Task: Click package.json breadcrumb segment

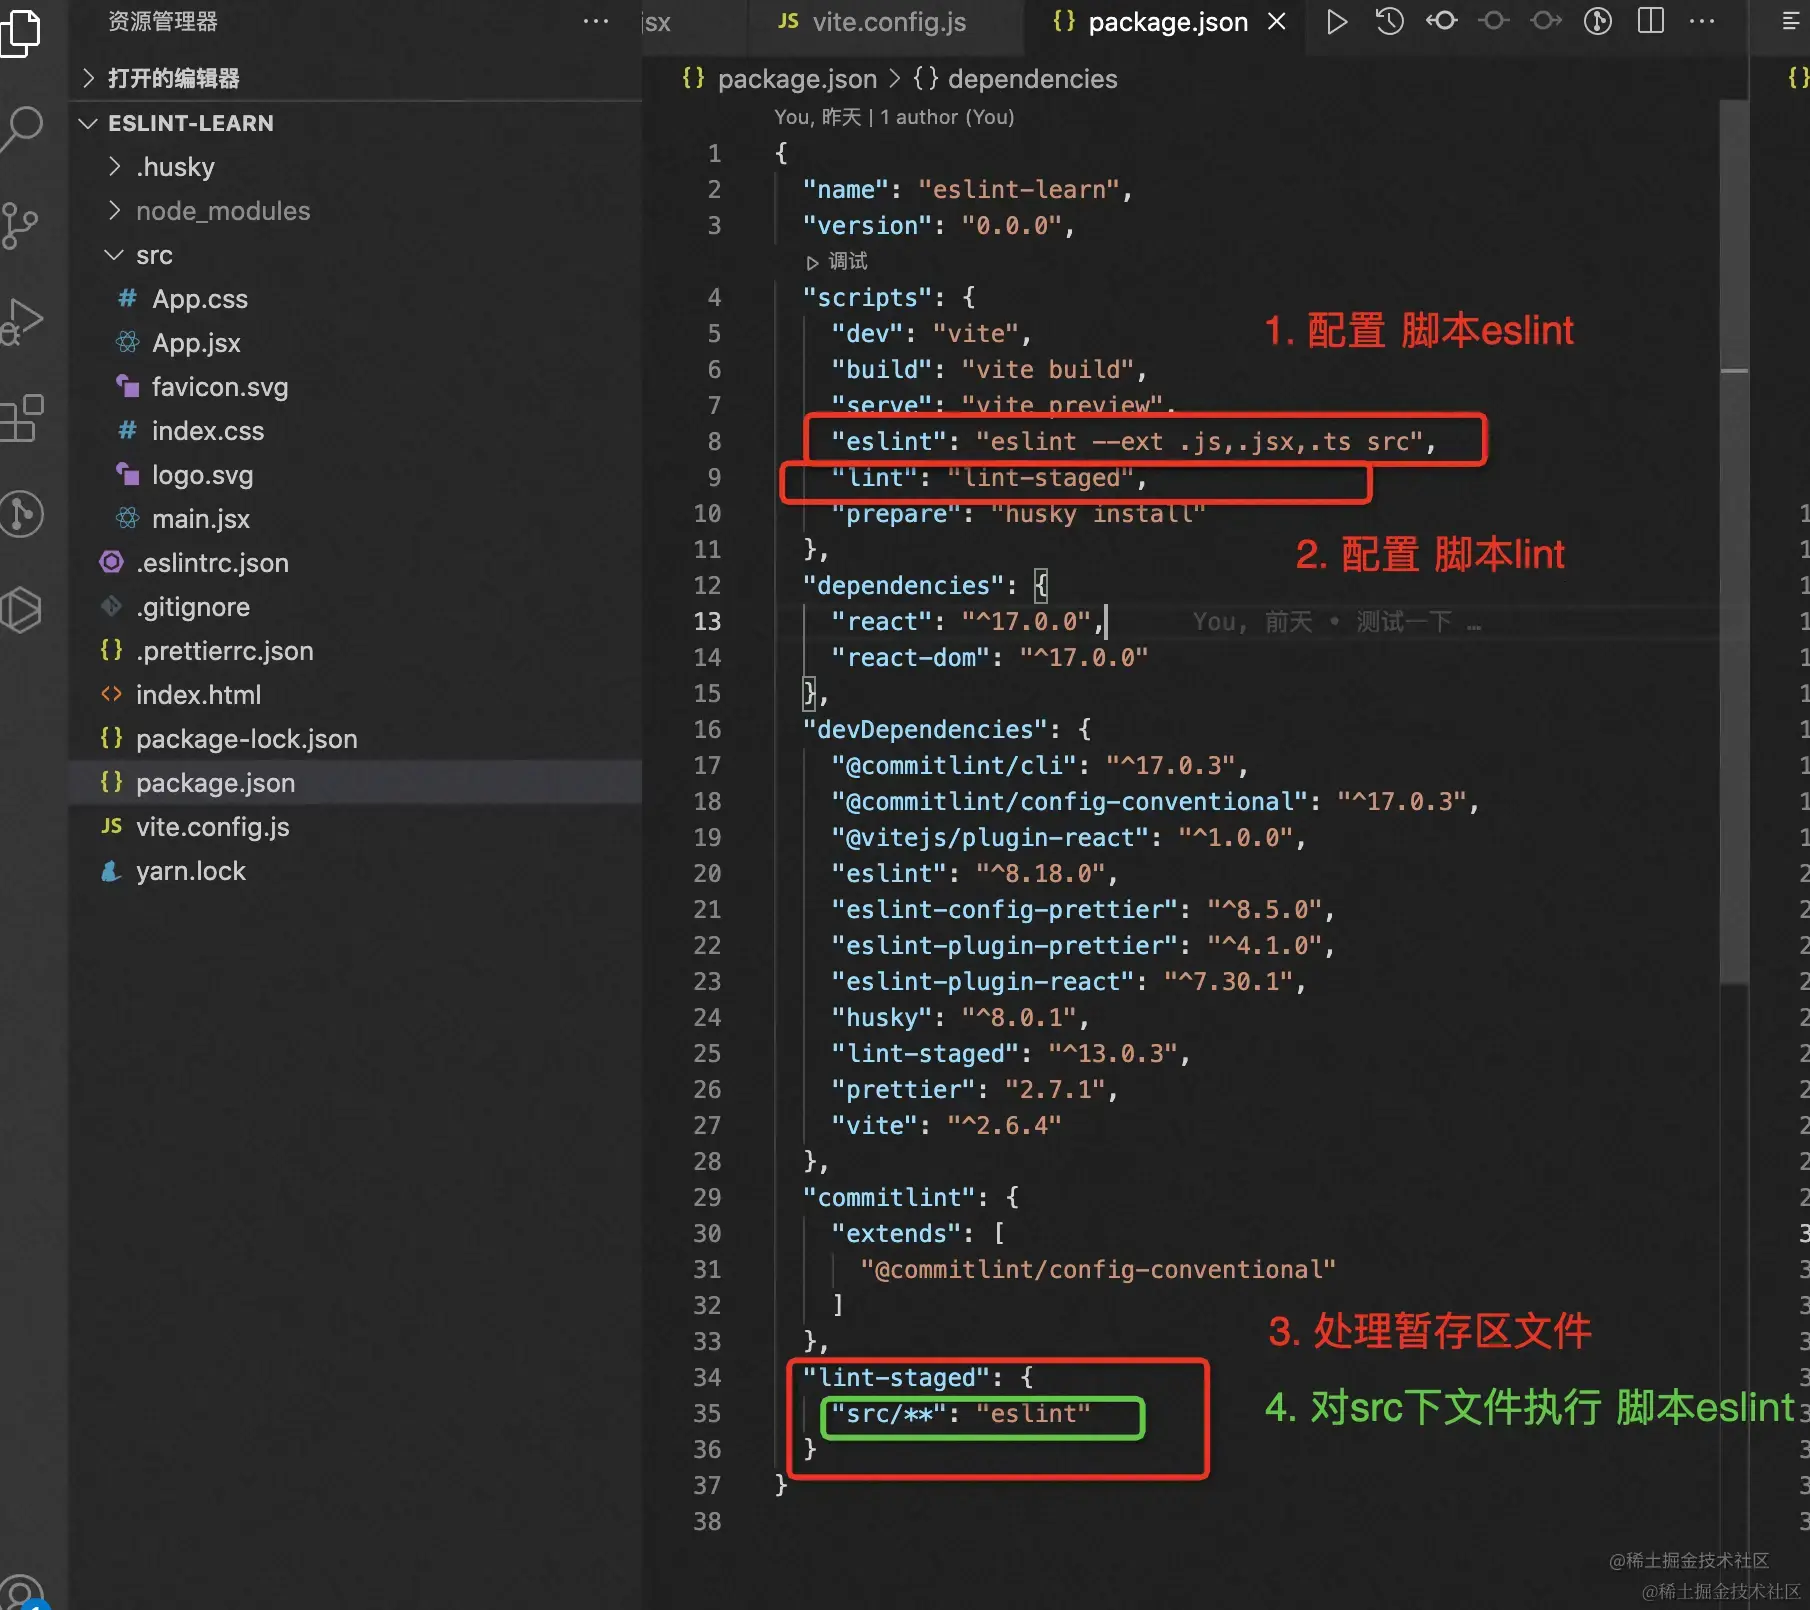Action: point(780,79)
